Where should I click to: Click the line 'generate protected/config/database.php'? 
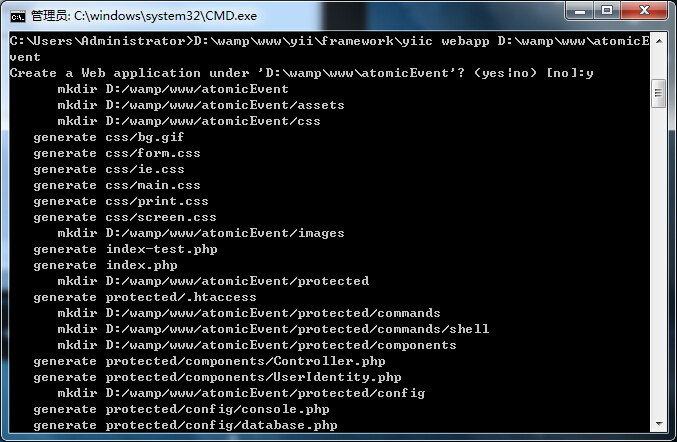[x=185, y=425]
